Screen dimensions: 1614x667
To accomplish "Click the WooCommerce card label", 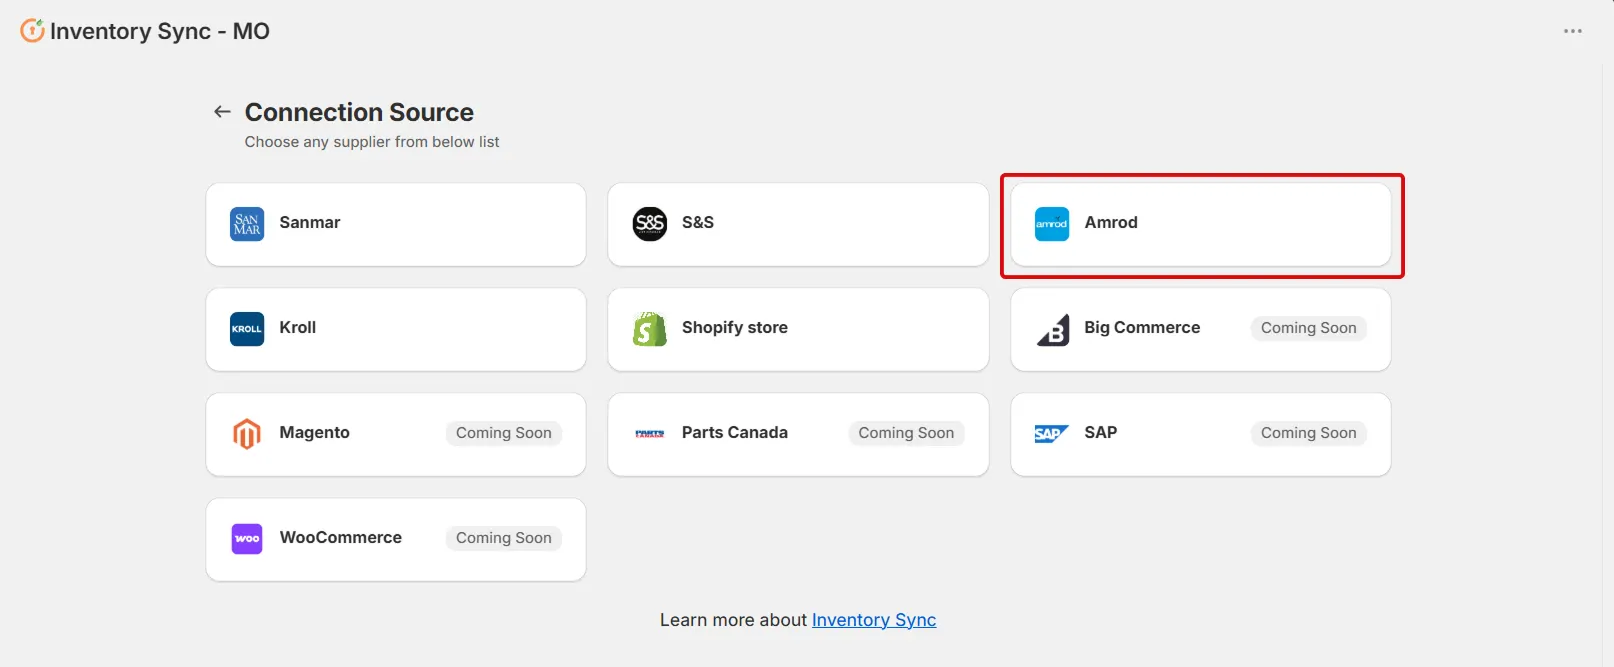I will click(x=341, y=537).
